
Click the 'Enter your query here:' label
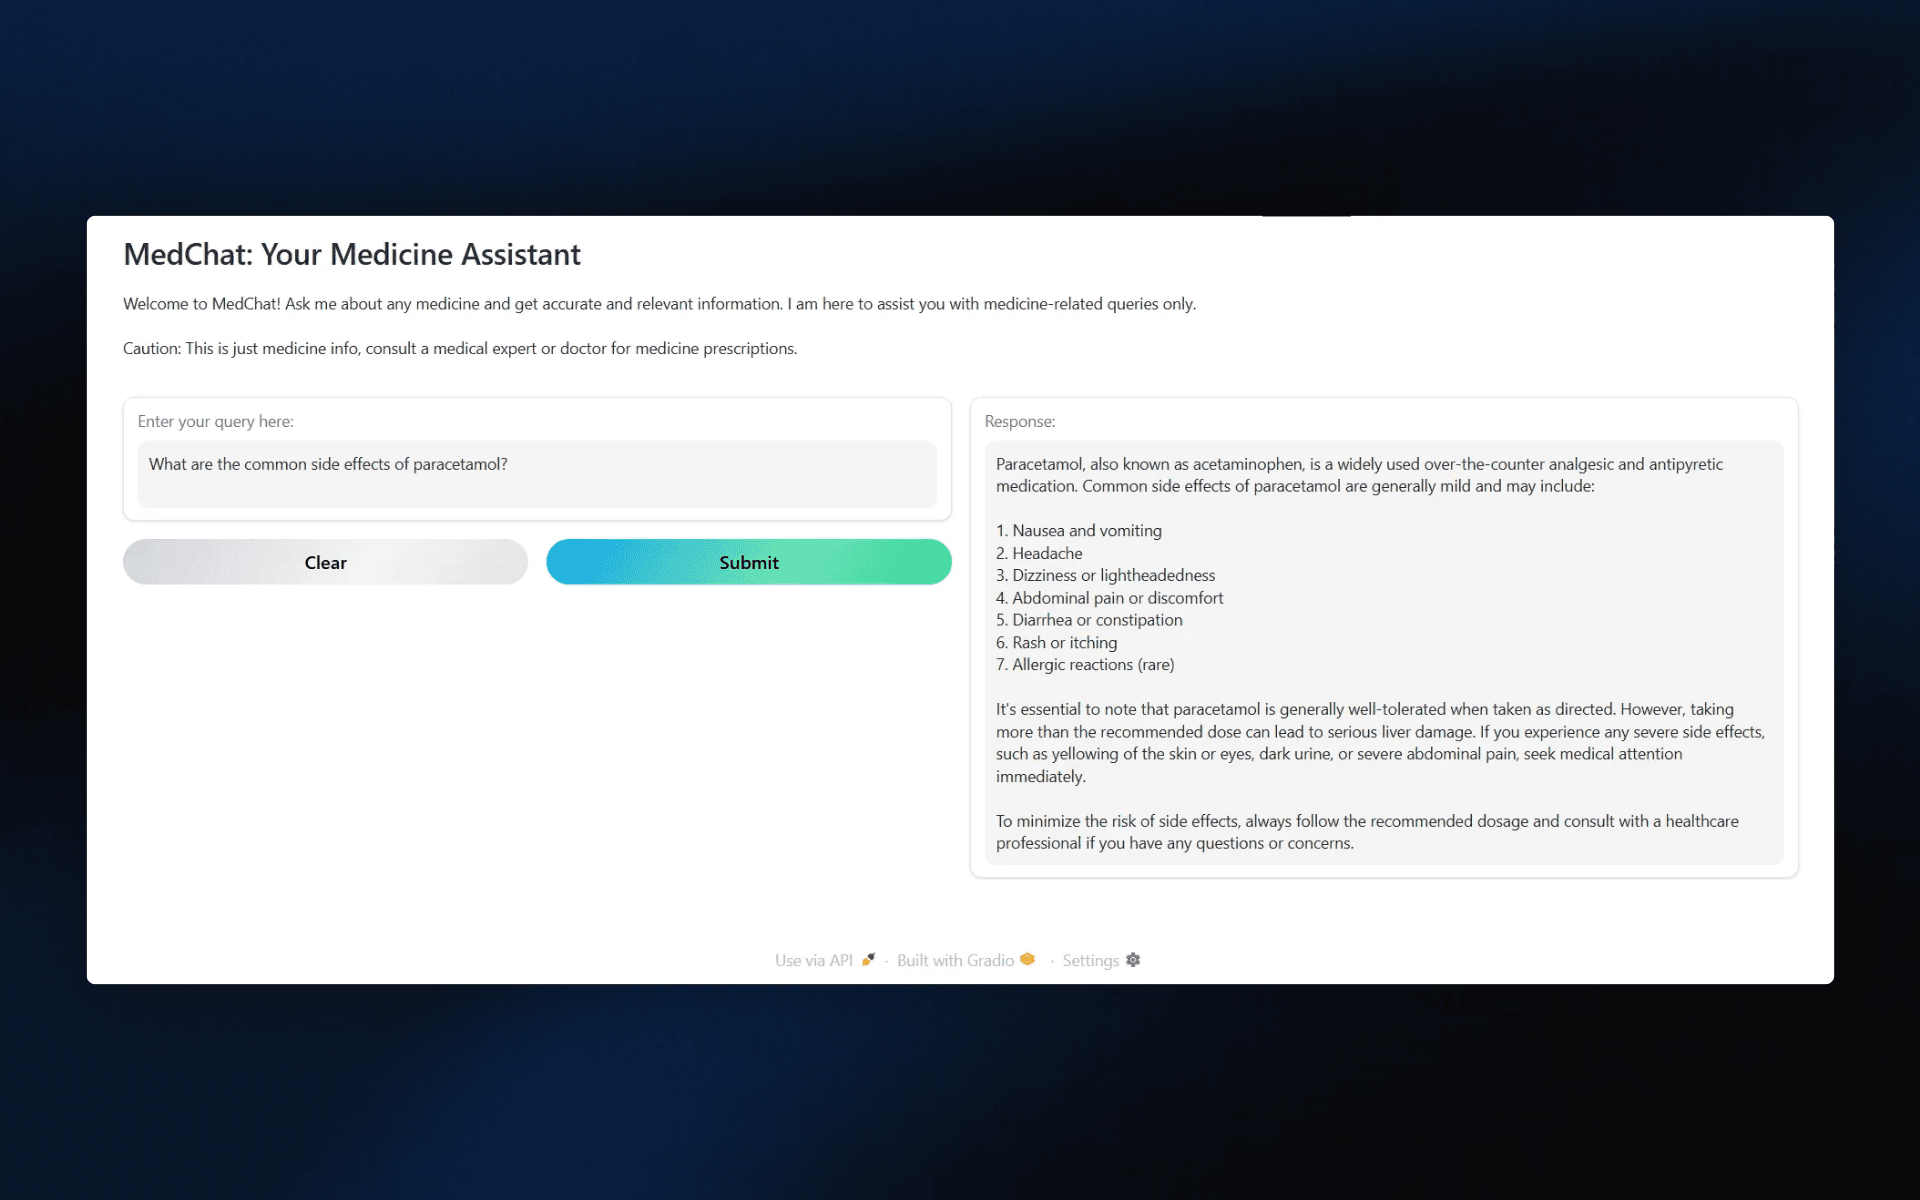(x=215, y=422)
